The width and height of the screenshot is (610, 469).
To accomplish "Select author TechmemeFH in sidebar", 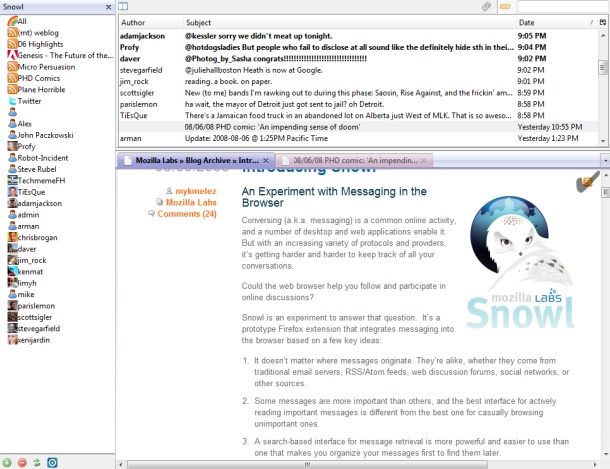I will tap(37, 180).
